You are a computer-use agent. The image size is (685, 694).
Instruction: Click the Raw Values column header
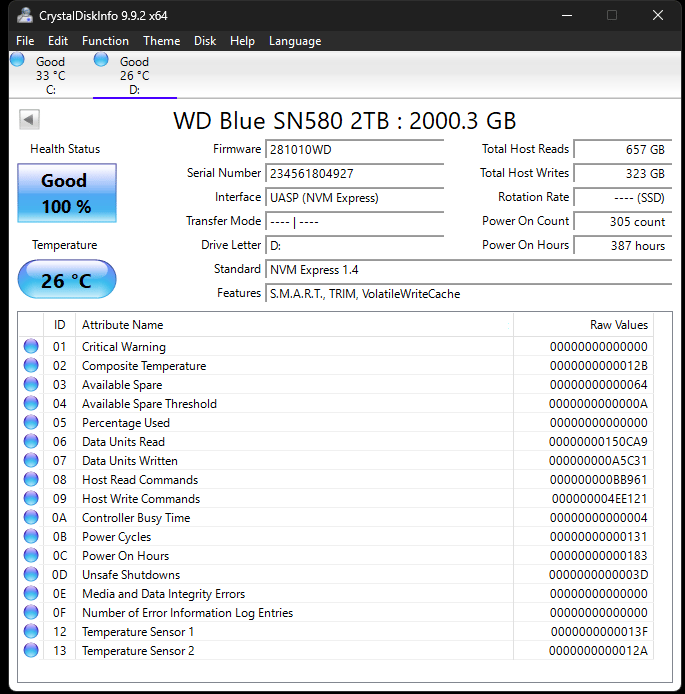point(583,325)
